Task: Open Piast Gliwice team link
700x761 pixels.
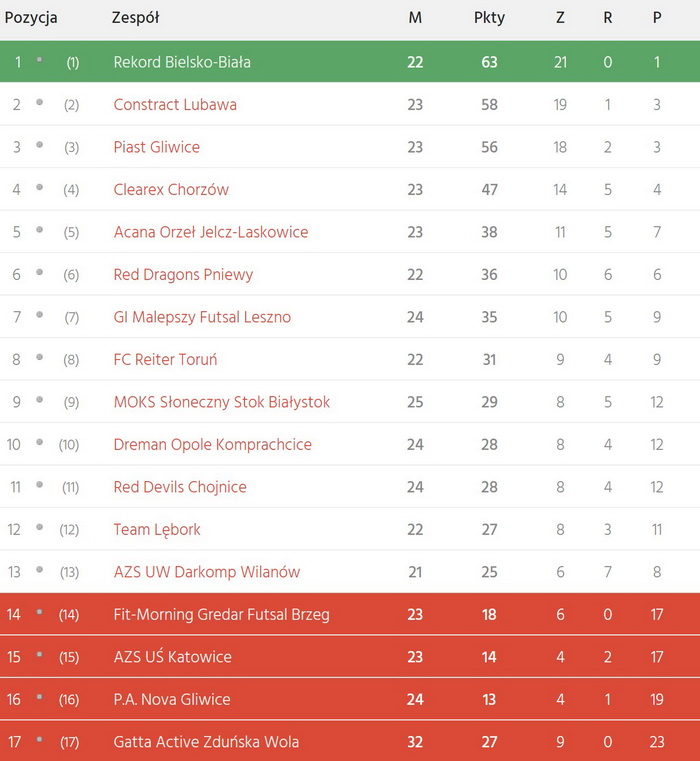Action: 157,147
